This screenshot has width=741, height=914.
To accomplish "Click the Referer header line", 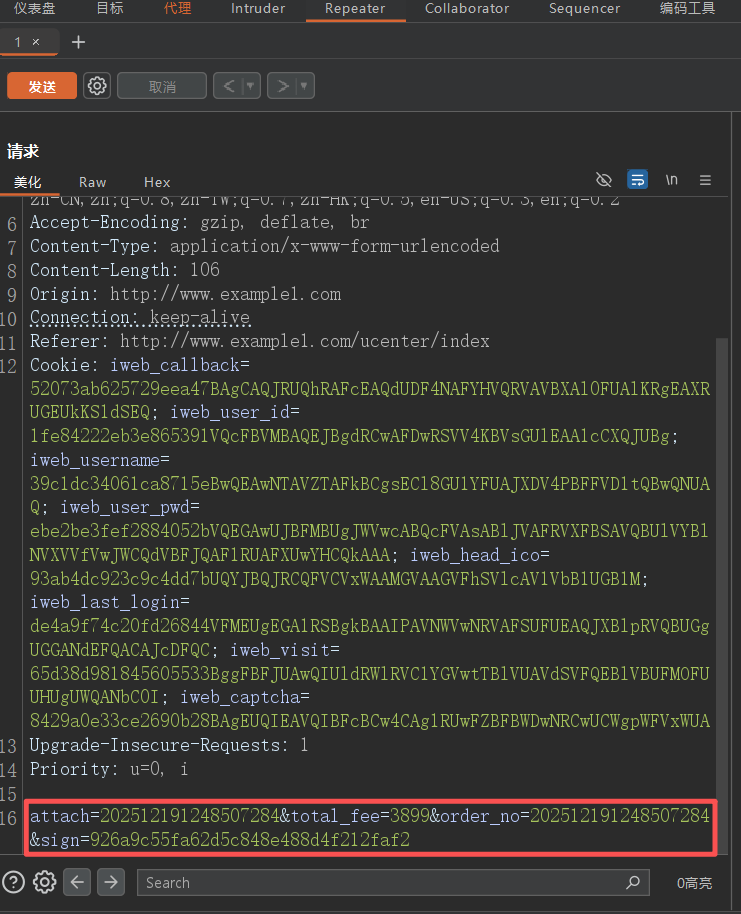I will (x=260, y=341).
